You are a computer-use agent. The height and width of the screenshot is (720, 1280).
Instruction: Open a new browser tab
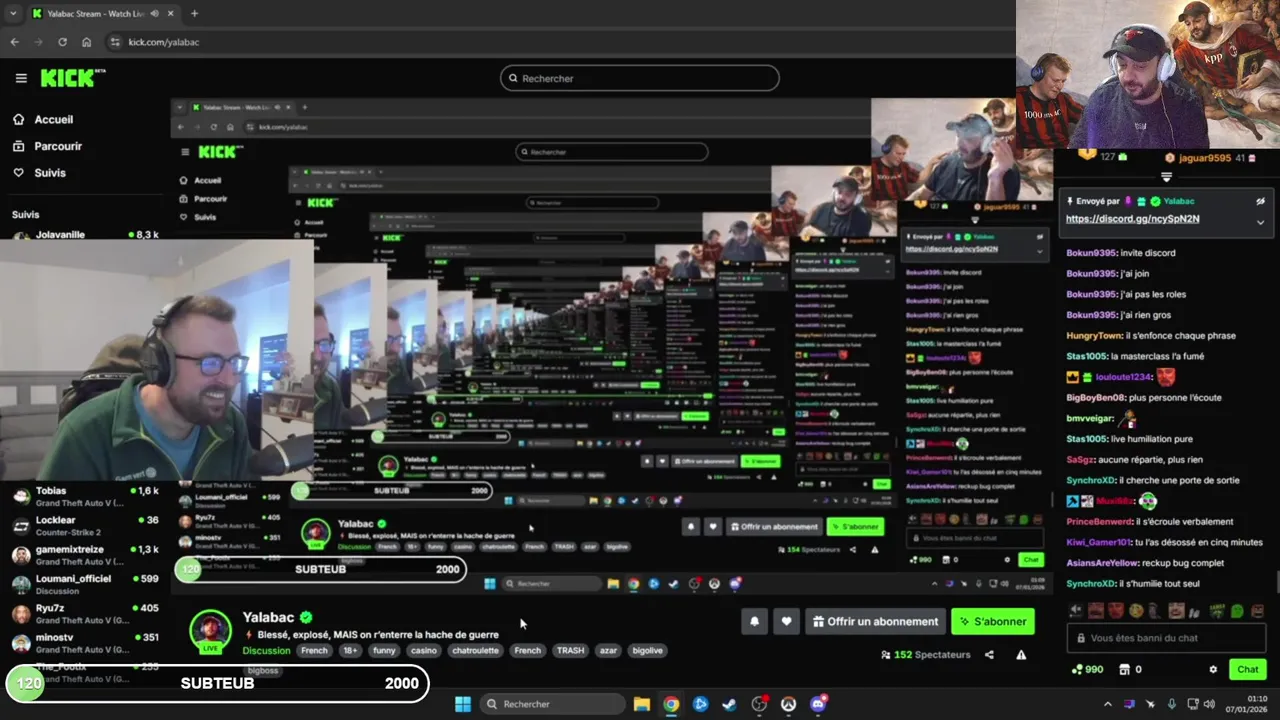(194, 14)
